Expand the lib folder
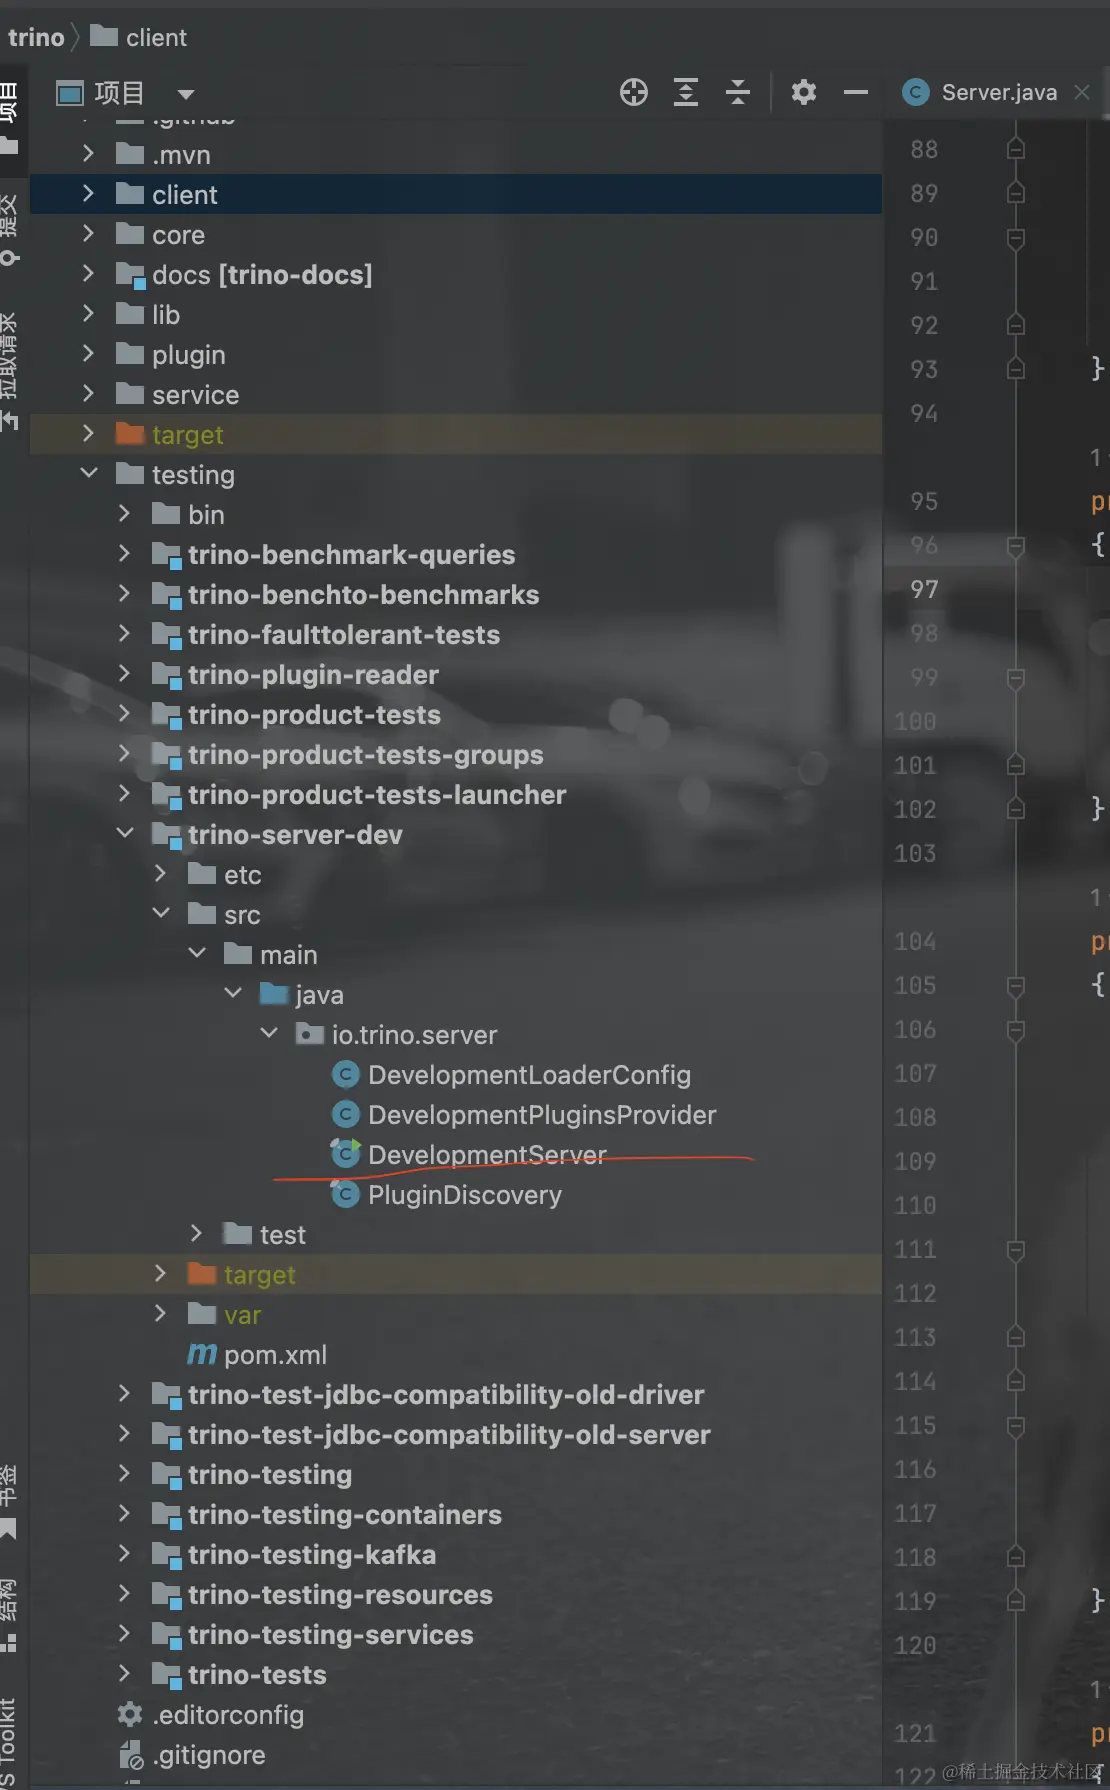This screenshot has height=1790, width=1110. point(88,314)
